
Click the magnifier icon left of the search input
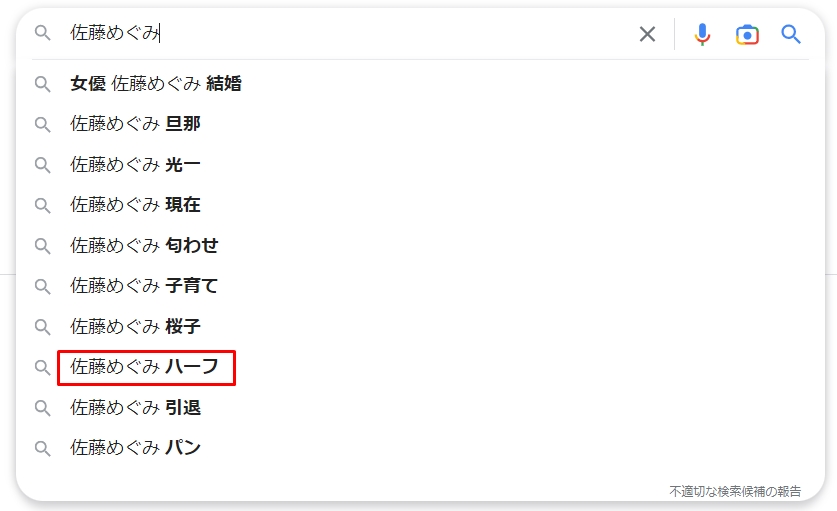[43, 33]
